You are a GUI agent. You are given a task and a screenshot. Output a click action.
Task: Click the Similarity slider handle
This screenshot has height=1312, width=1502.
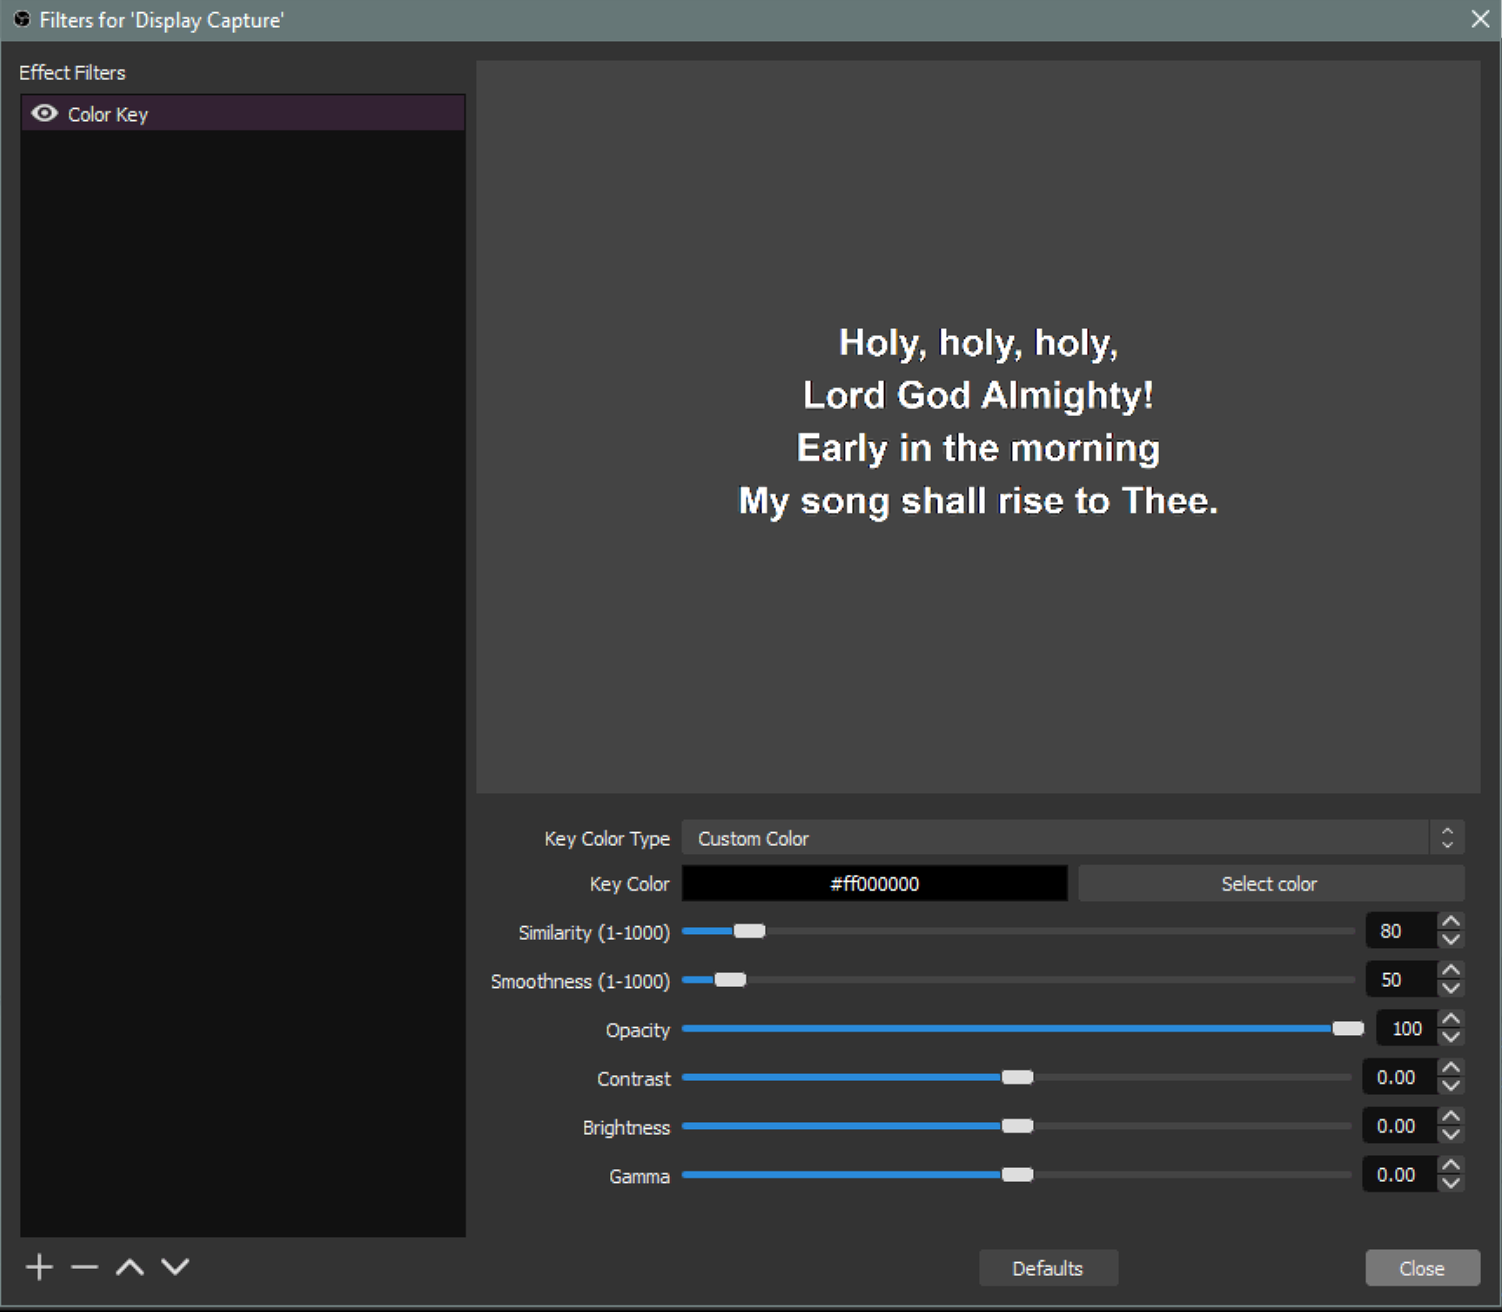pos(749,931)
